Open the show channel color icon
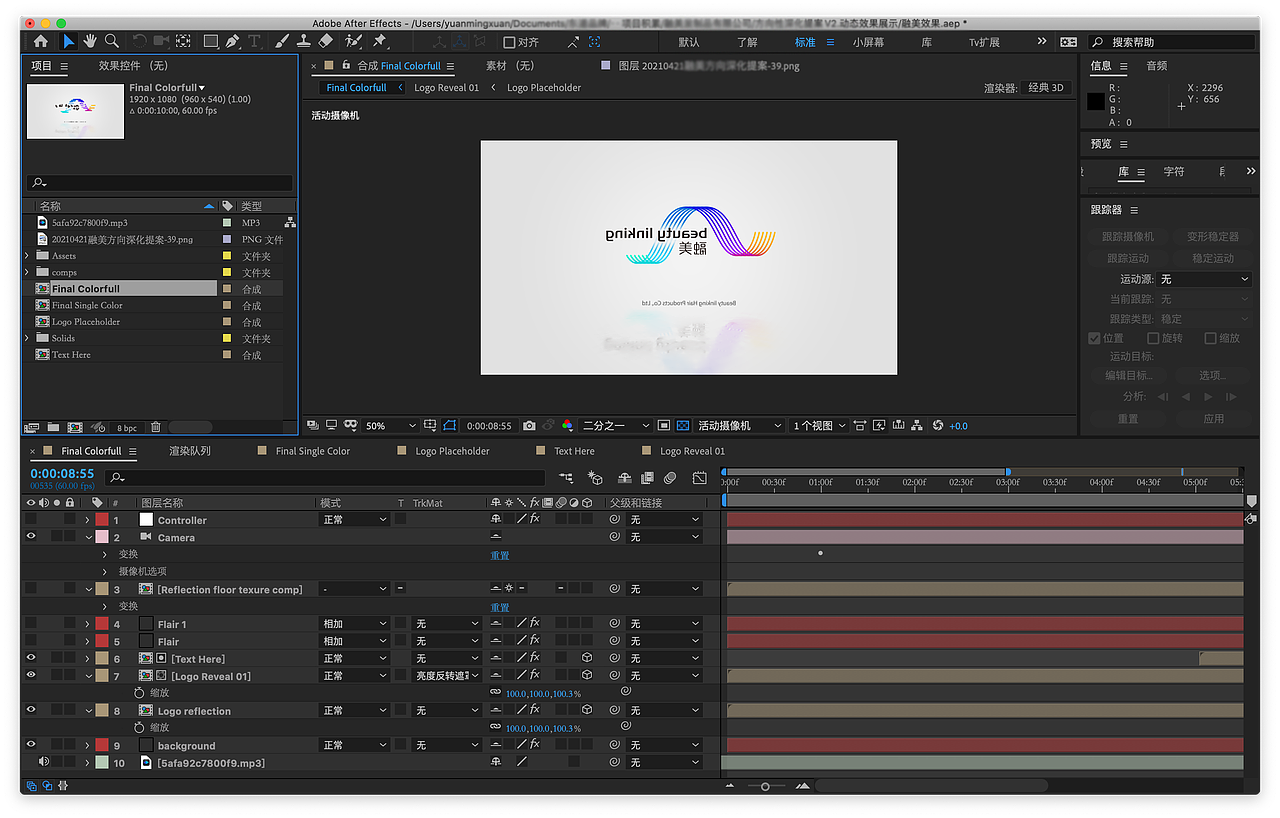This screenshot has width=1280, height=818. 567,425
